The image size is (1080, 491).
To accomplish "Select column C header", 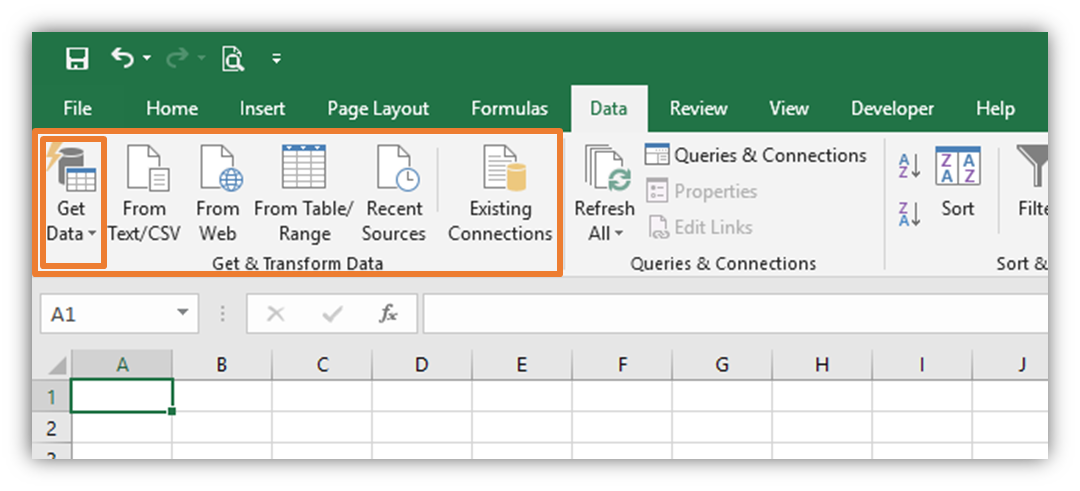I will click(322, 365).
